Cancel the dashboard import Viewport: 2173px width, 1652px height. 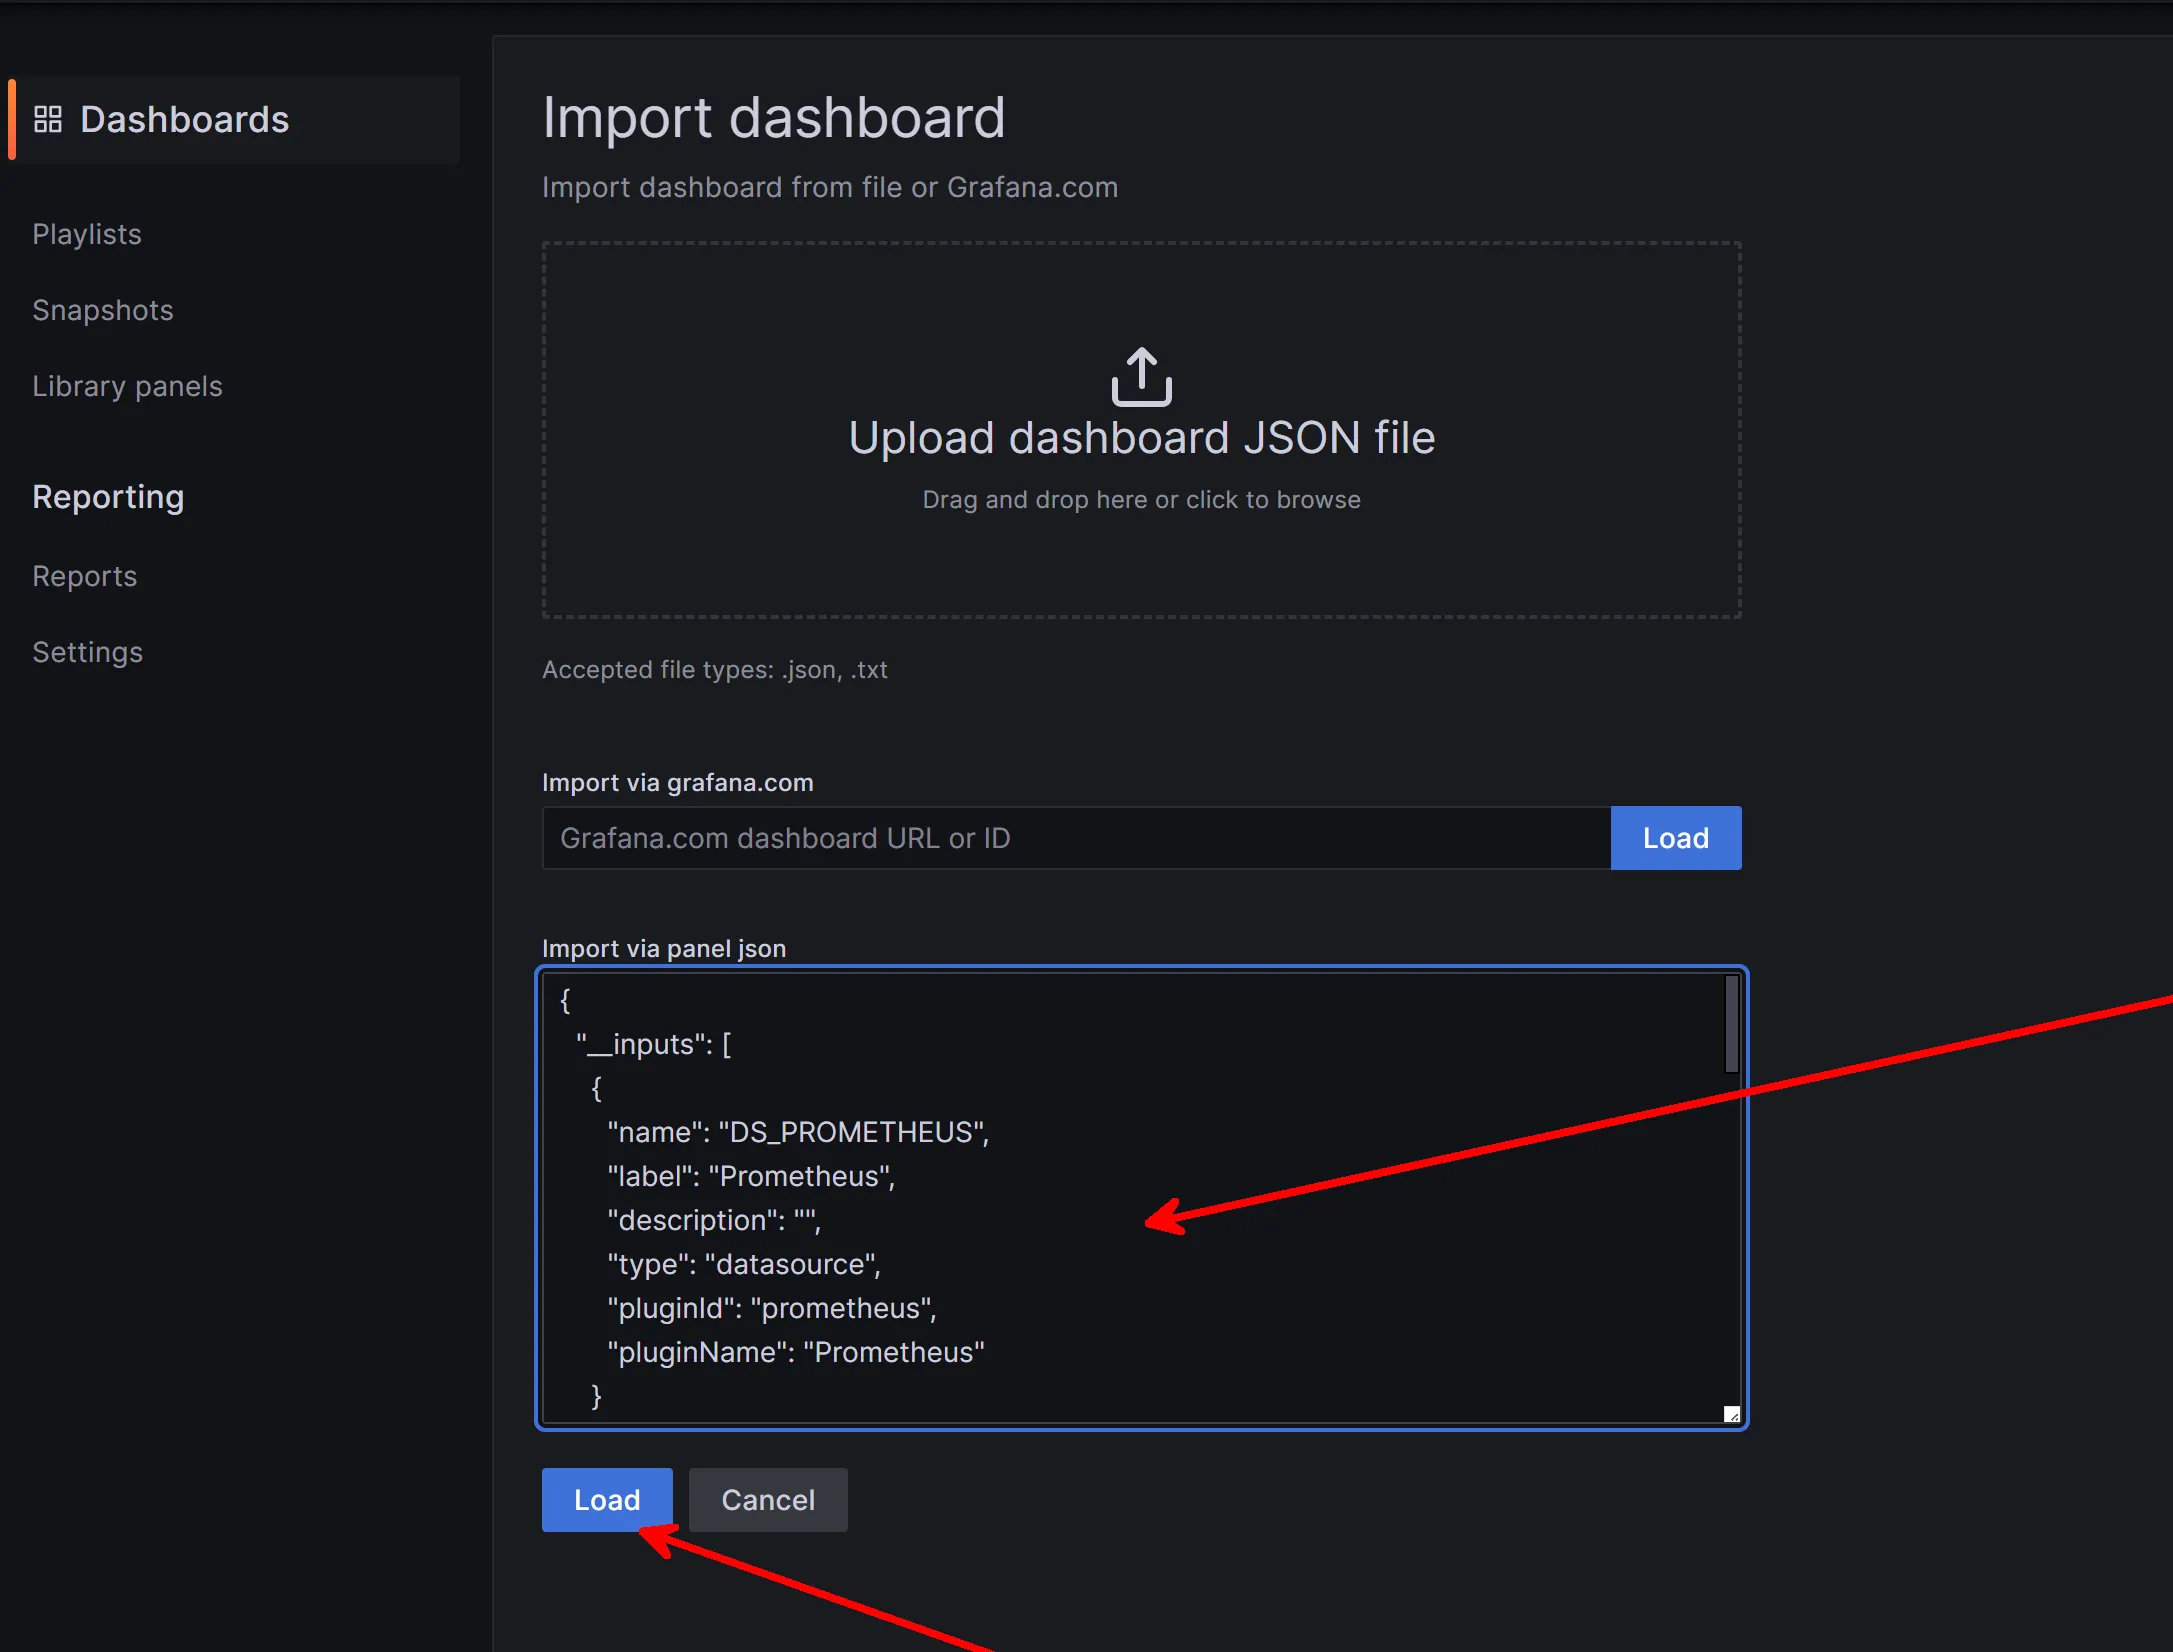pyautogui.click(x=768, y=1500)
